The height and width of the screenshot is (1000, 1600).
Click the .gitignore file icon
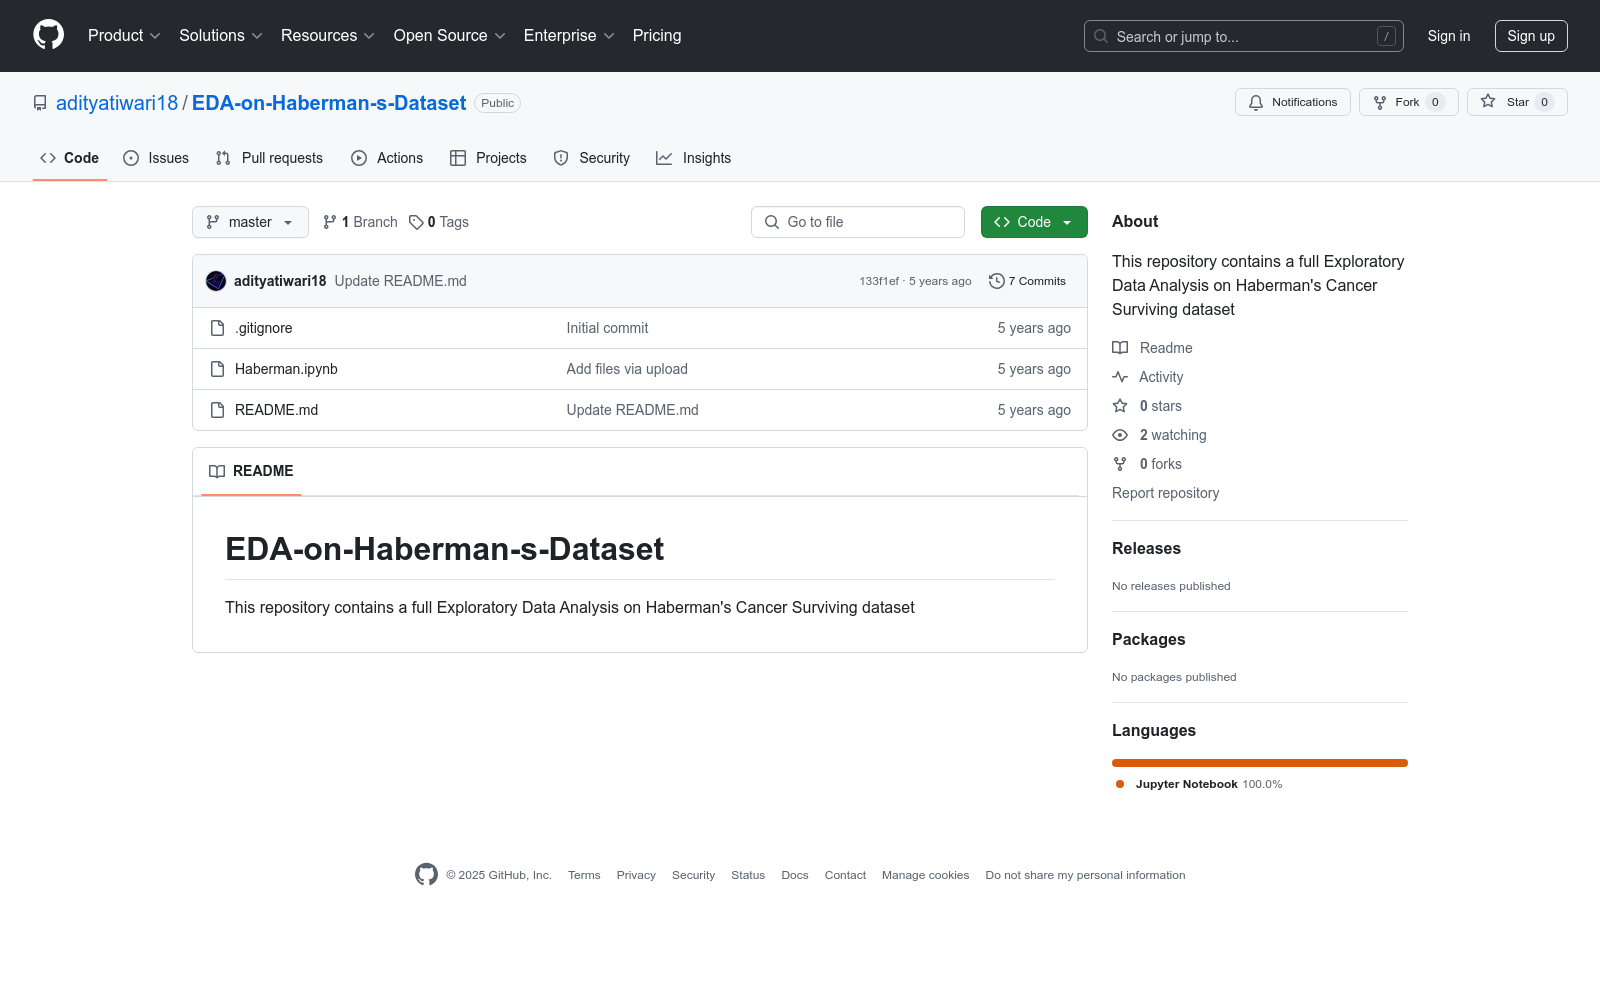[217, 328]
